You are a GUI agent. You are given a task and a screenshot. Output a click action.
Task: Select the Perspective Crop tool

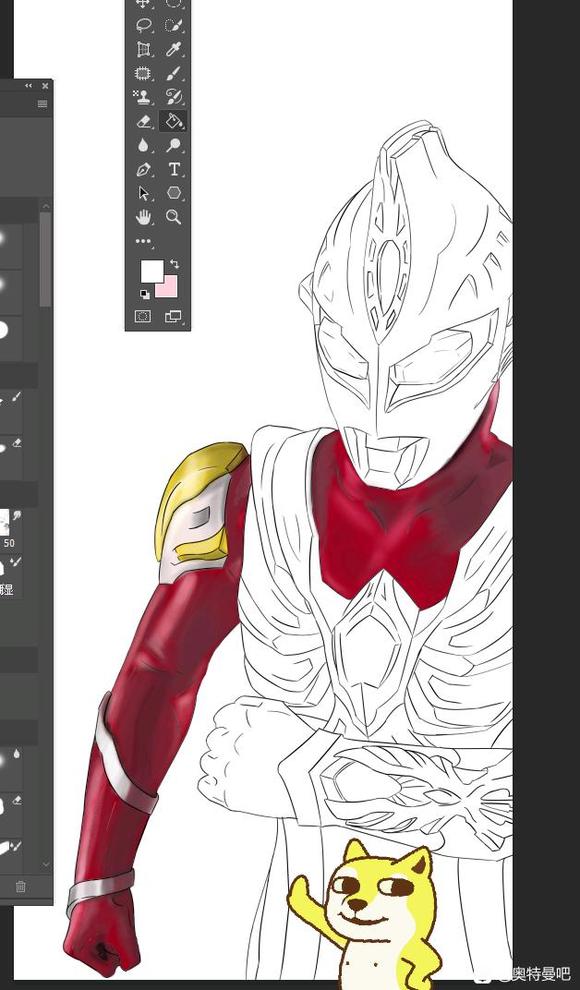point(144,49)
